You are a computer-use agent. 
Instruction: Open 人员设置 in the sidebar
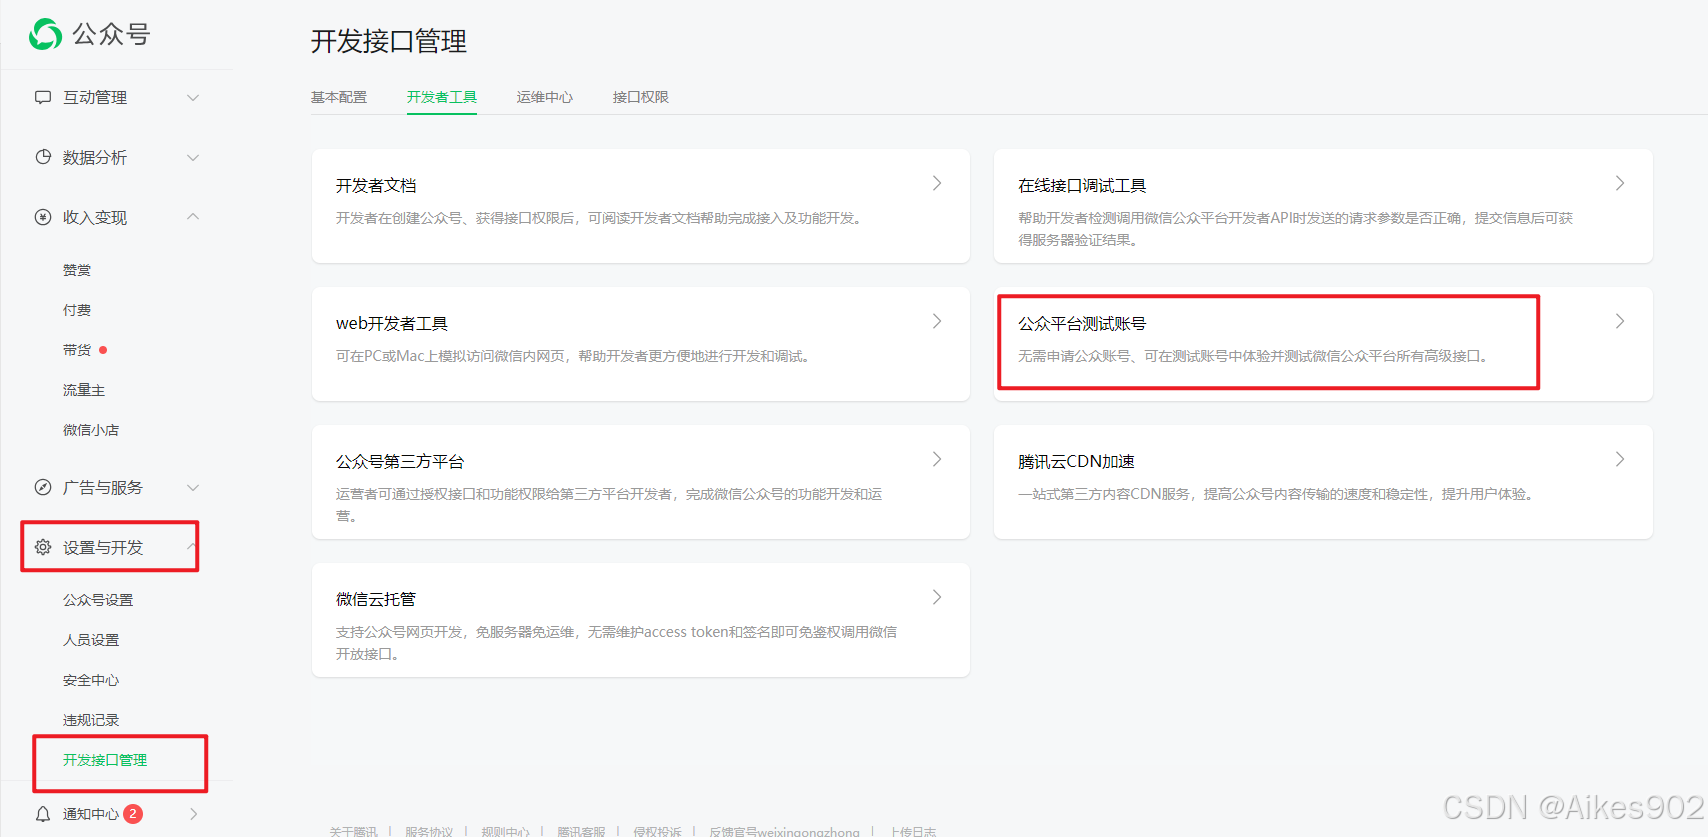[91, 640]
